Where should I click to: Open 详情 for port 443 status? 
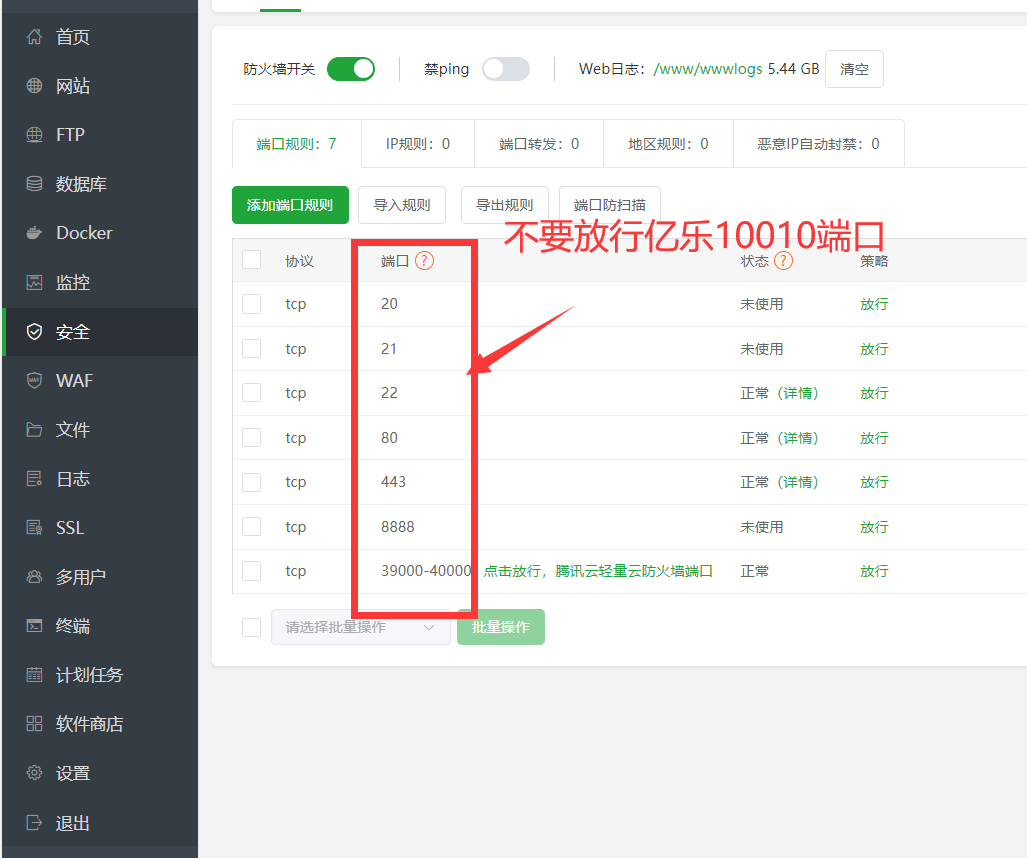[802, 482]
